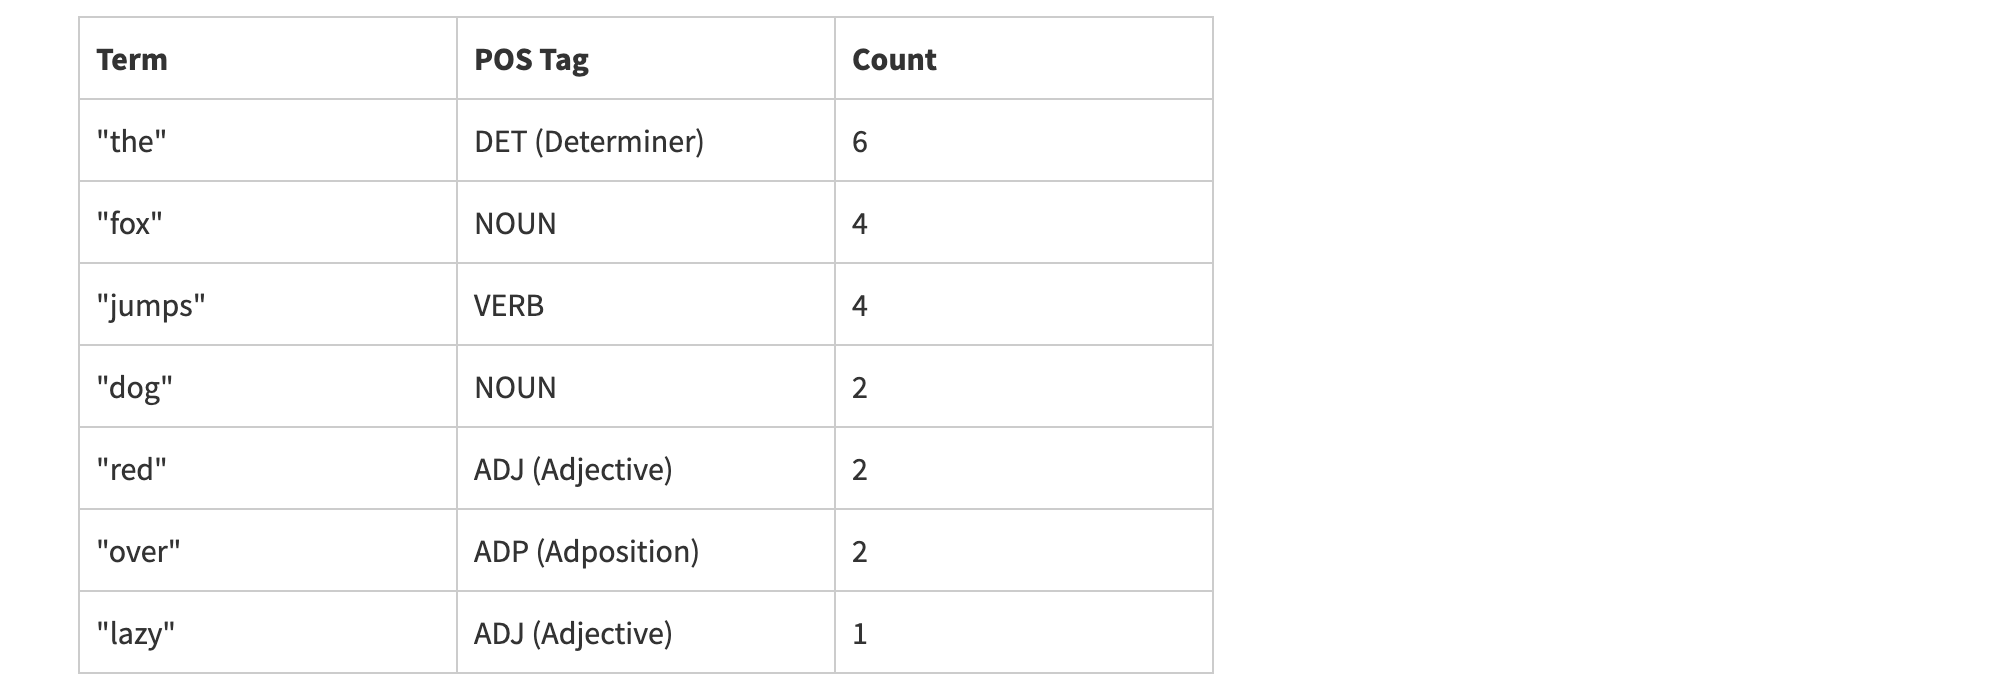Image resolution: width=2002 pixels, height=688 pixels.
Task: Click the count 6 cell
Action: 860,142
